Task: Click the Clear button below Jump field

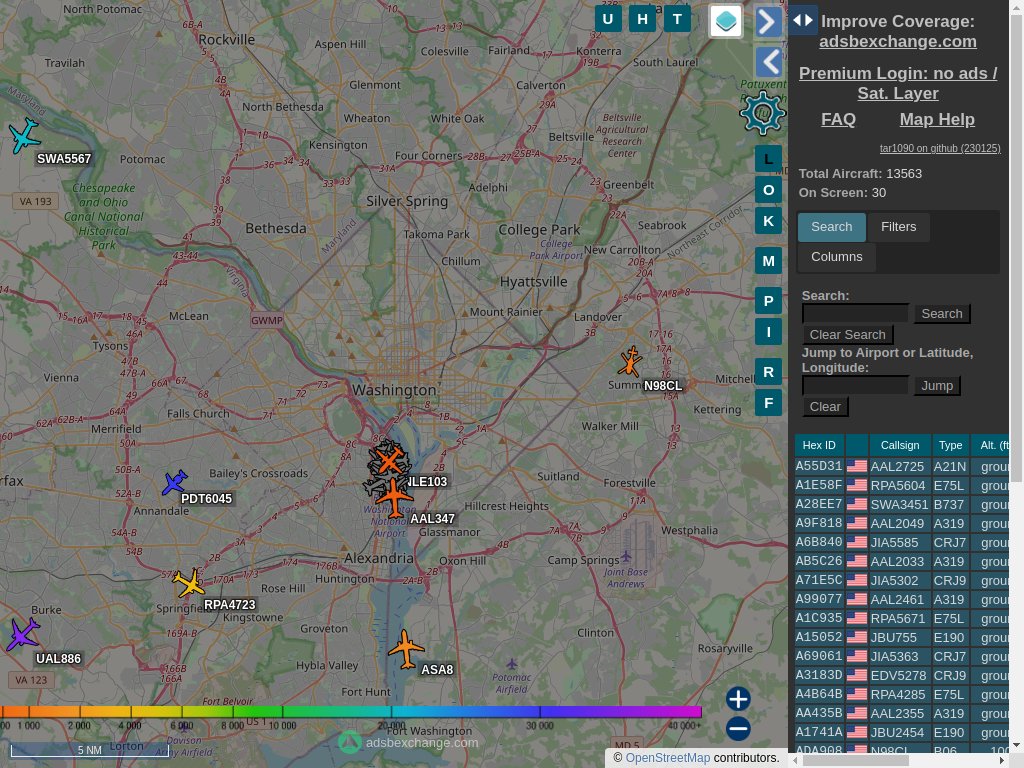Action: click(825, 406)
